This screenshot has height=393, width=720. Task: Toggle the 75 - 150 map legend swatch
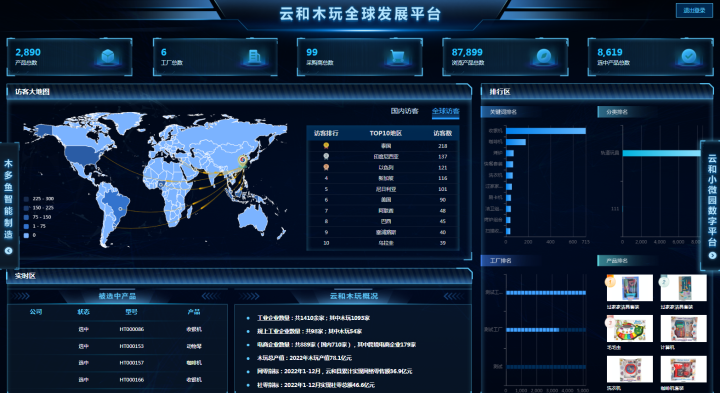click(26, 217)
